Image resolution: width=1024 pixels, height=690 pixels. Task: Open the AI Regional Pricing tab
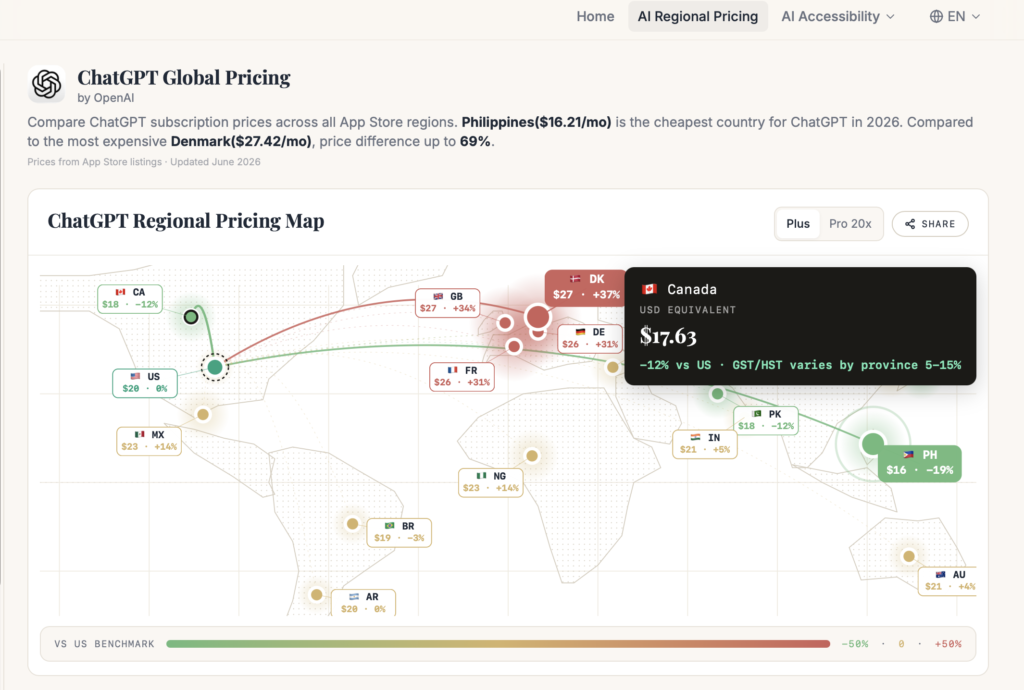697,16
